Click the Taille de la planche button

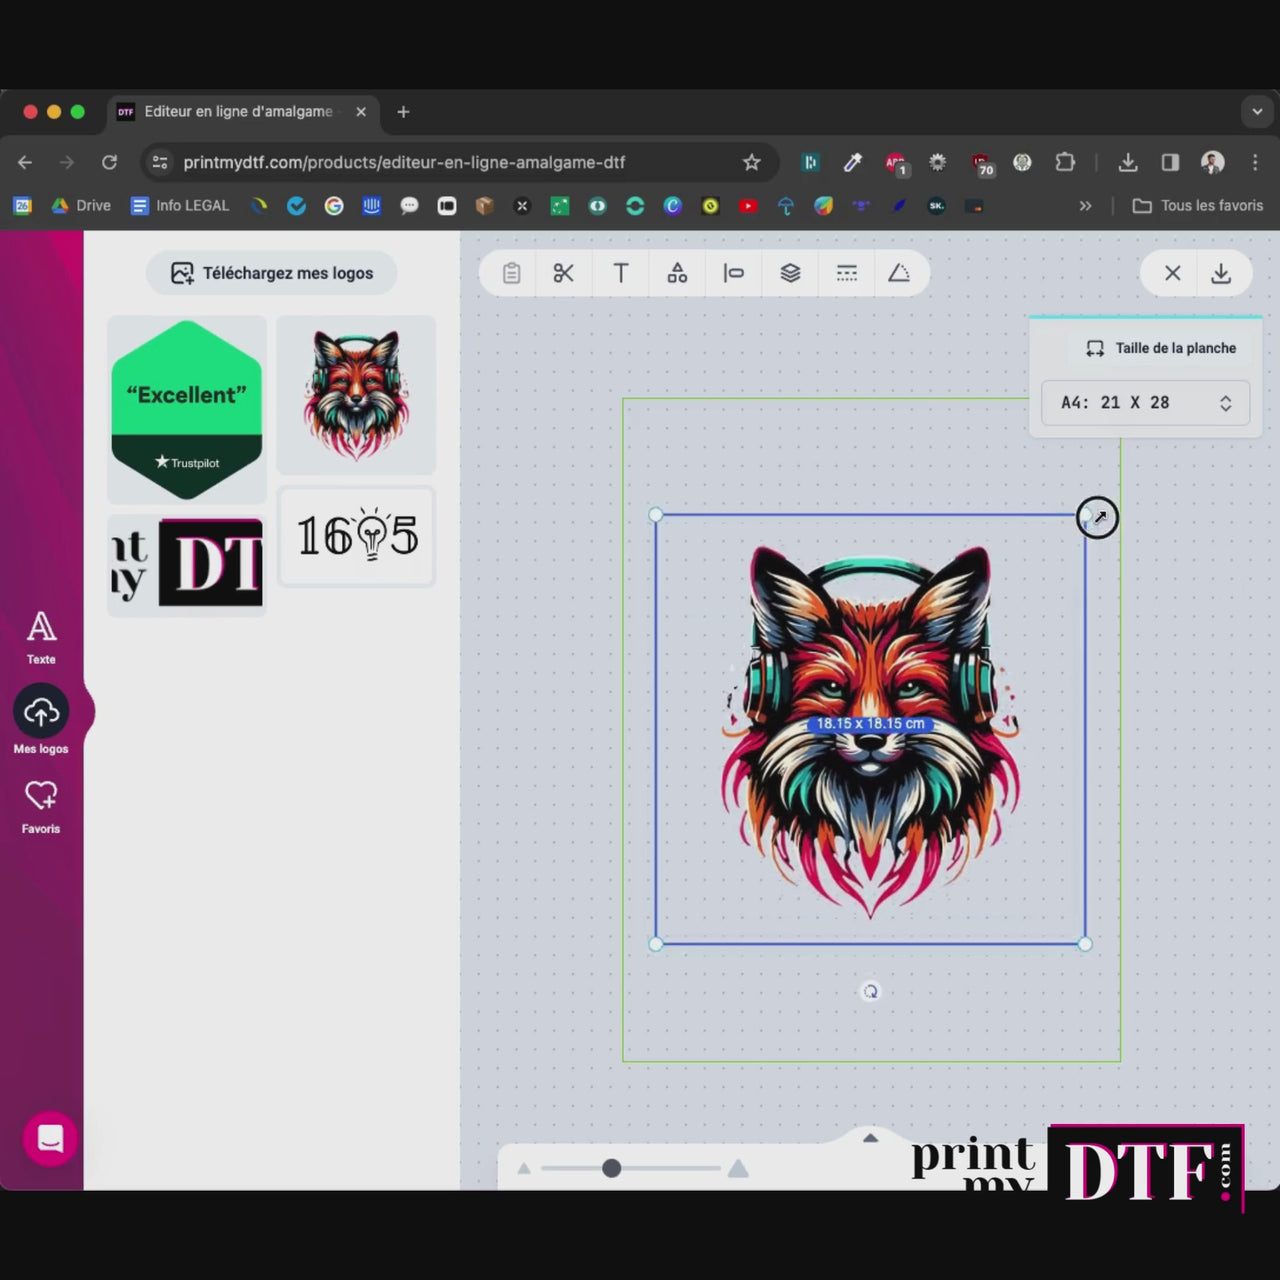point(1161,348)
